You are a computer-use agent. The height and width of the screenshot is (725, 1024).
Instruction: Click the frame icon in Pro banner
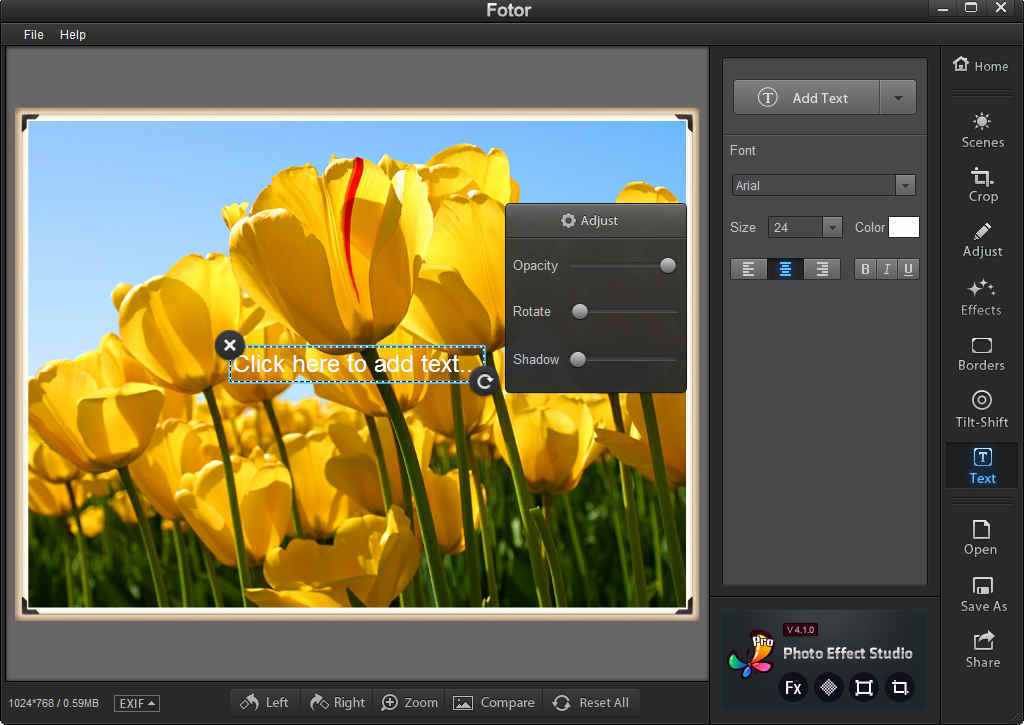(863, 688)
